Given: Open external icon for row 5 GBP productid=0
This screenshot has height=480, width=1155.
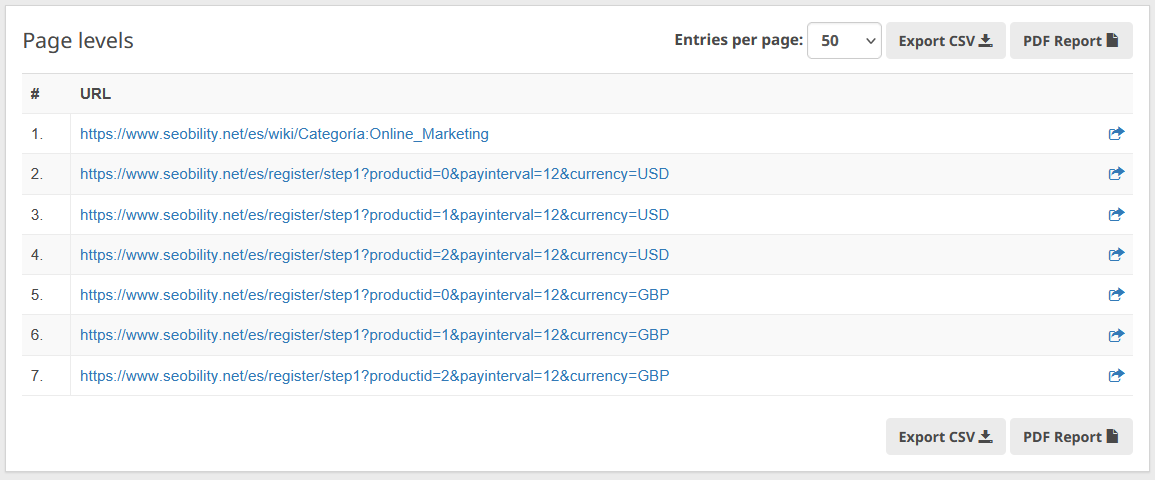Looking at the screenshot, I should (1116, 295).
